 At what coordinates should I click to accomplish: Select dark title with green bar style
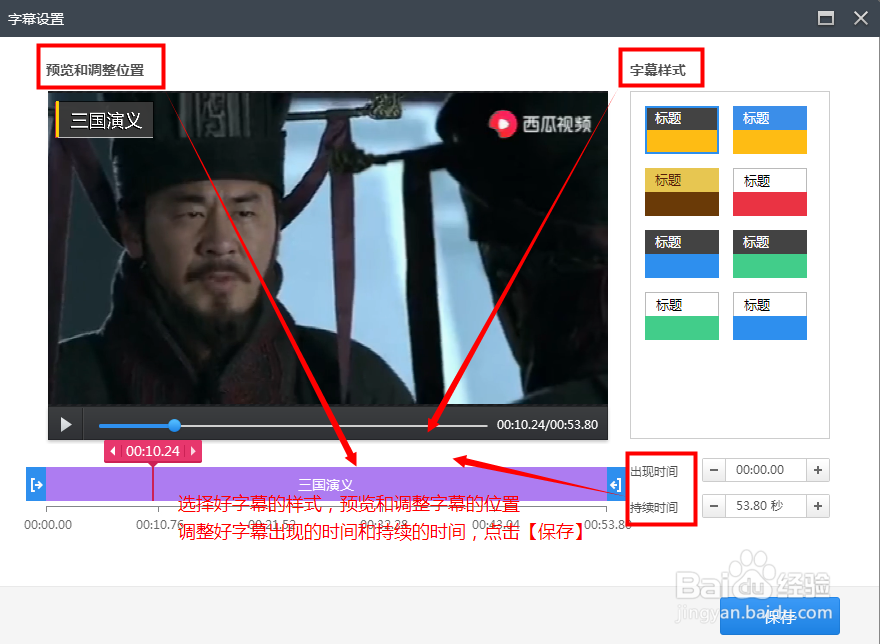[770, 254]
